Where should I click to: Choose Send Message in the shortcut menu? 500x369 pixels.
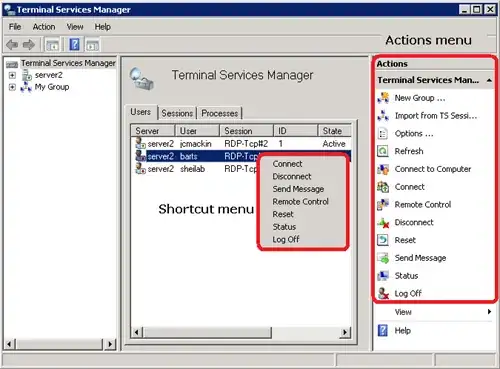[298, 189]
